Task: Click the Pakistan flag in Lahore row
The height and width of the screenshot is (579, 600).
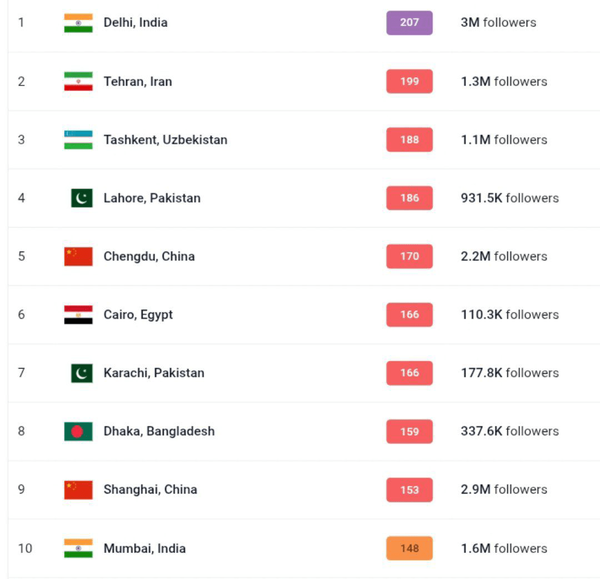Action: (82, 198)
